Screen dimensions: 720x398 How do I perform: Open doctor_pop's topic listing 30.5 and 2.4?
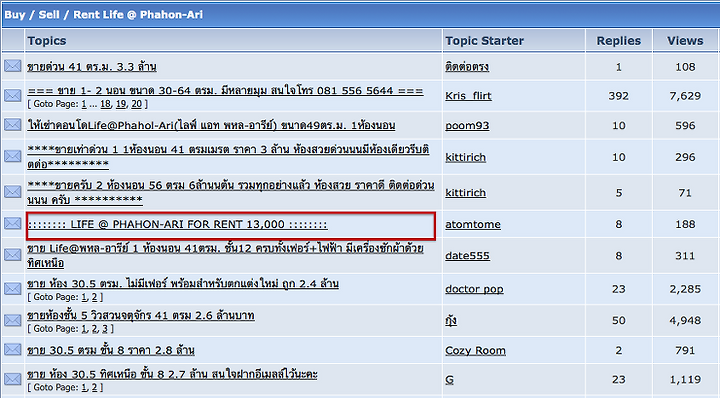183,284
